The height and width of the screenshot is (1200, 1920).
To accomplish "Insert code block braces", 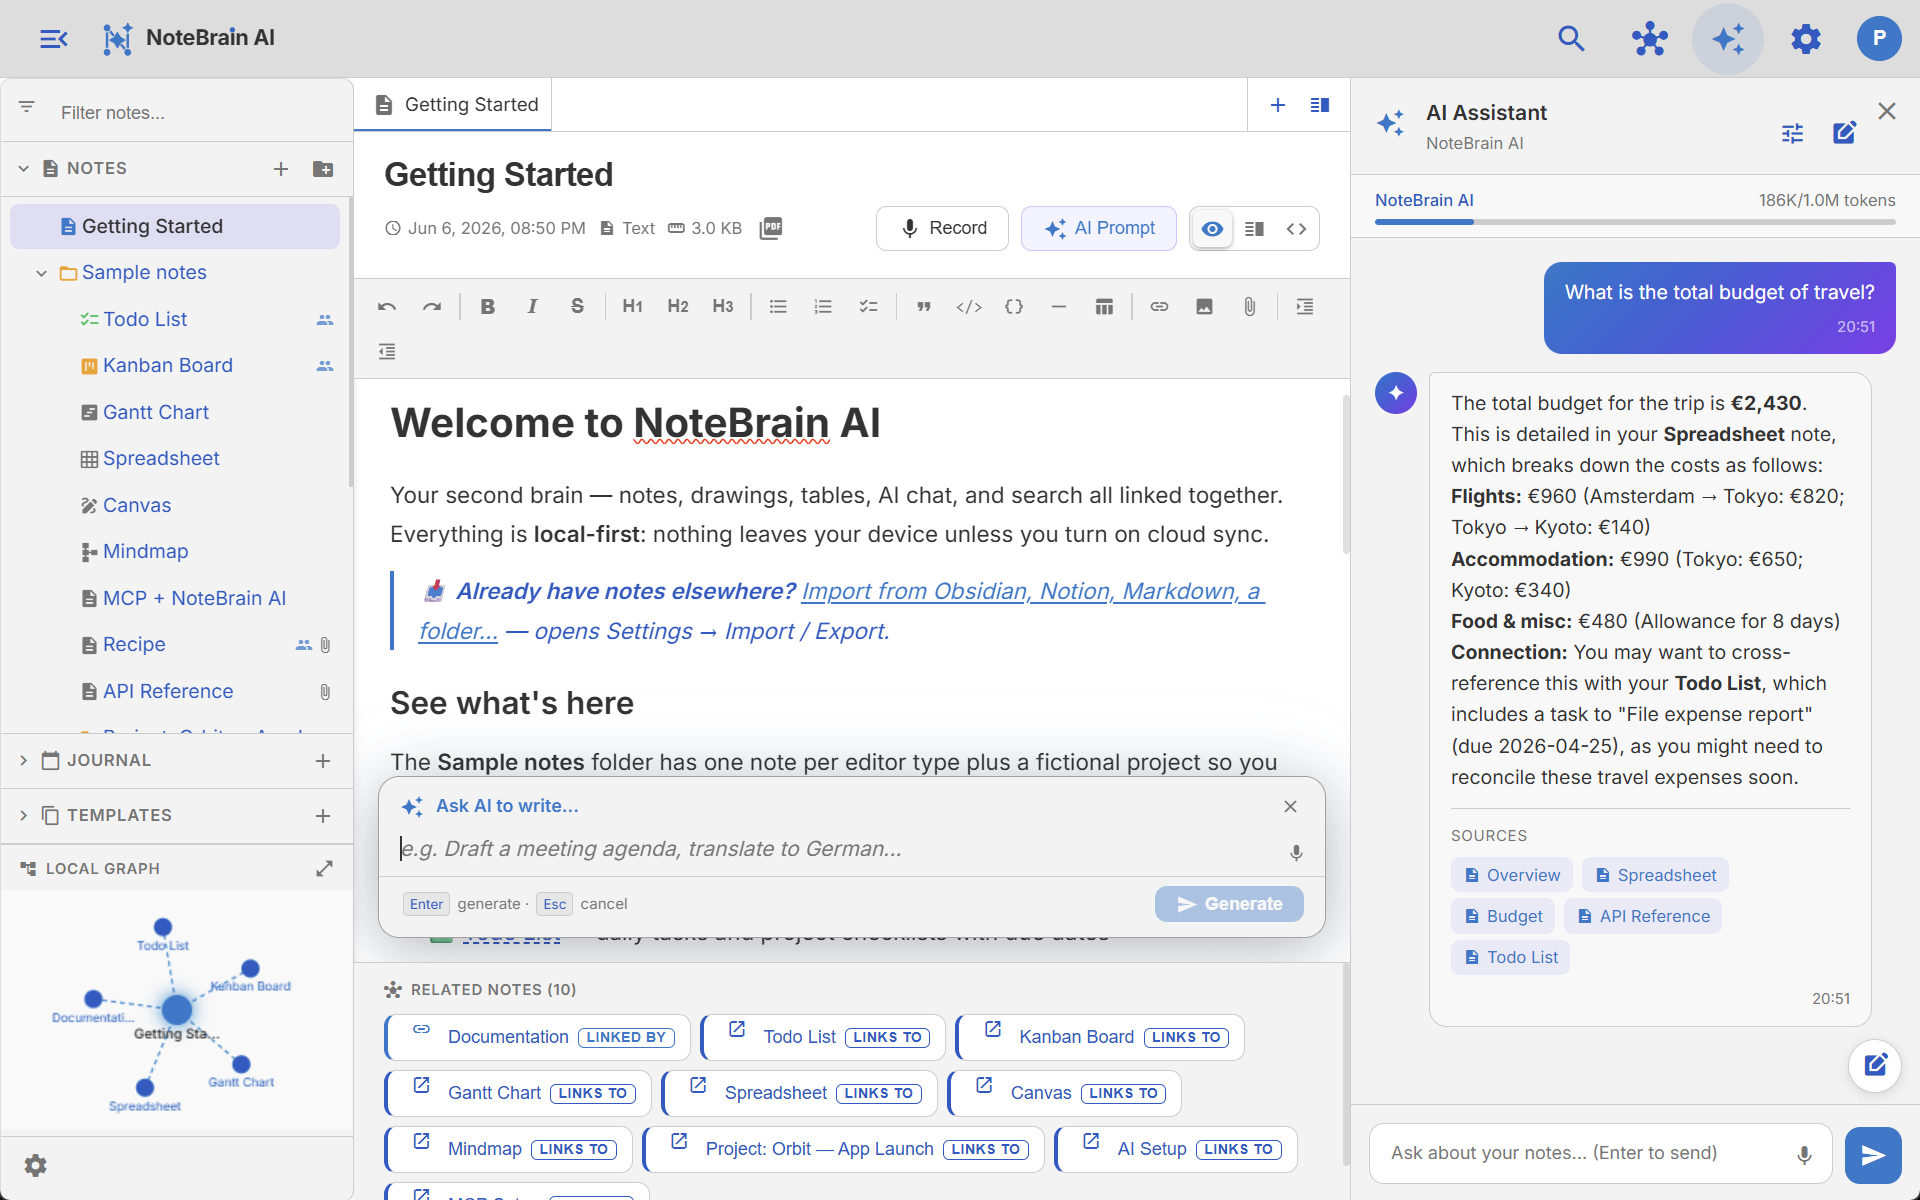I will tap(1014, 307).
